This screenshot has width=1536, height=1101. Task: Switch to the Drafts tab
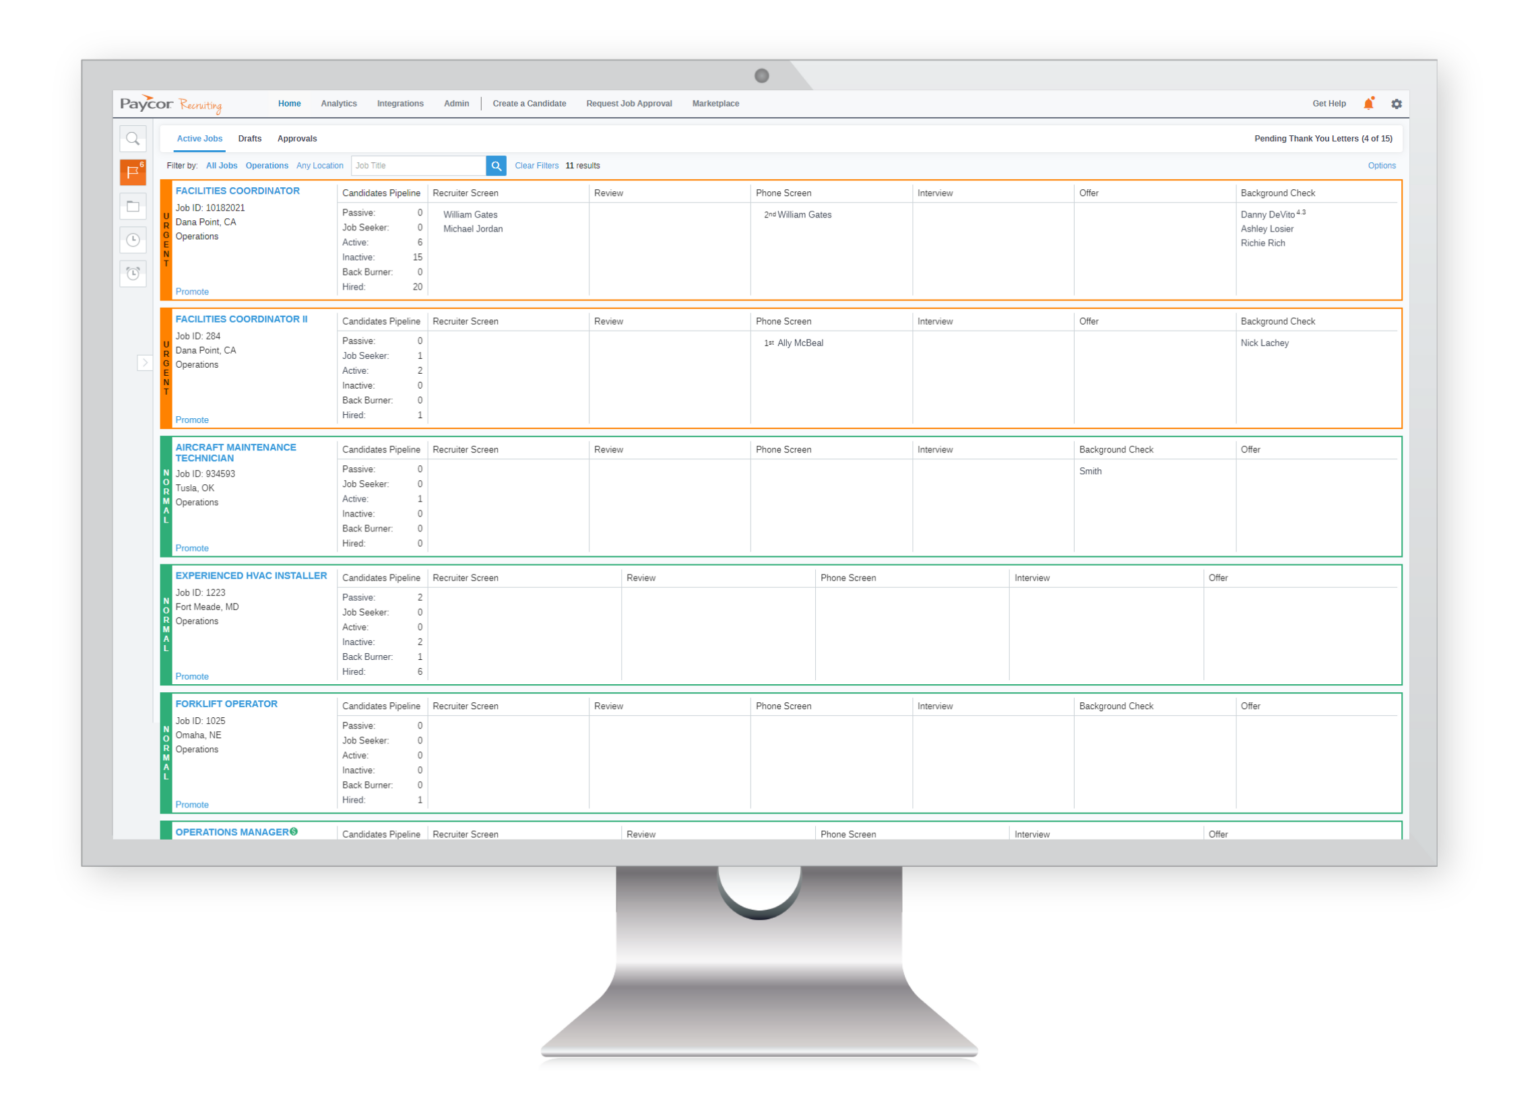[x=249, y=138]
